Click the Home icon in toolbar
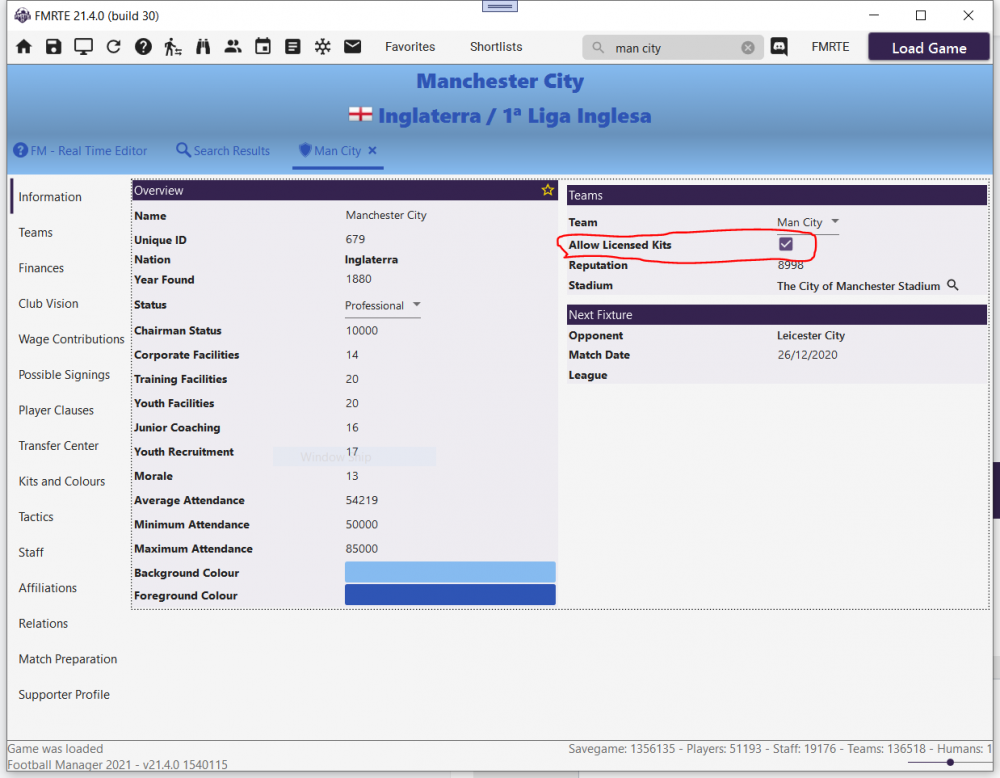The width and height of the screenshot is (1000, 778). pyautogui.click(x=24, y=47)
